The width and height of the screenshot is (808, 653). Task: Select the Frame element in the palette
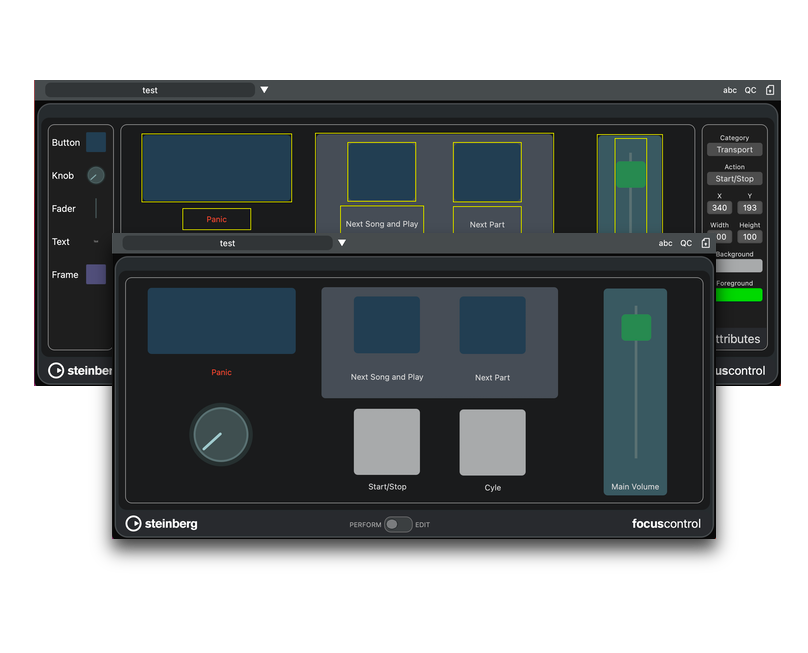point(94,274)
